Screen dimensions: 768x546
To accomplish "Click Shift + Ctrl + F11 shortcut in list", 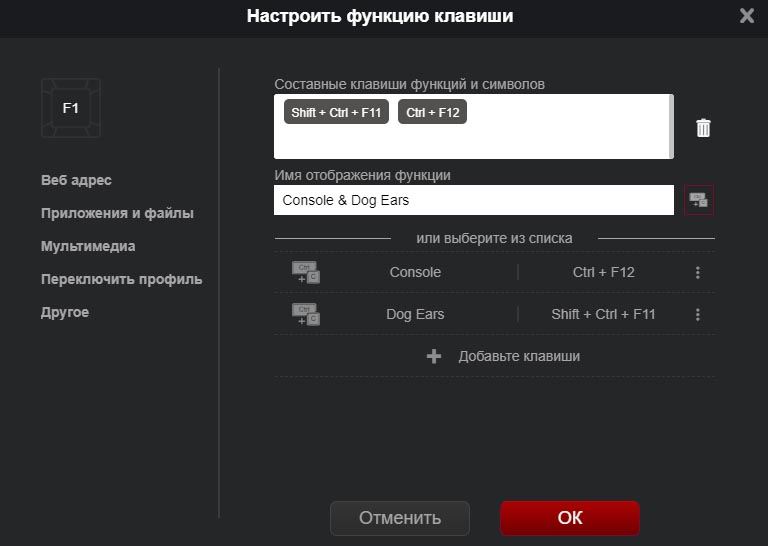I will 603,314.
